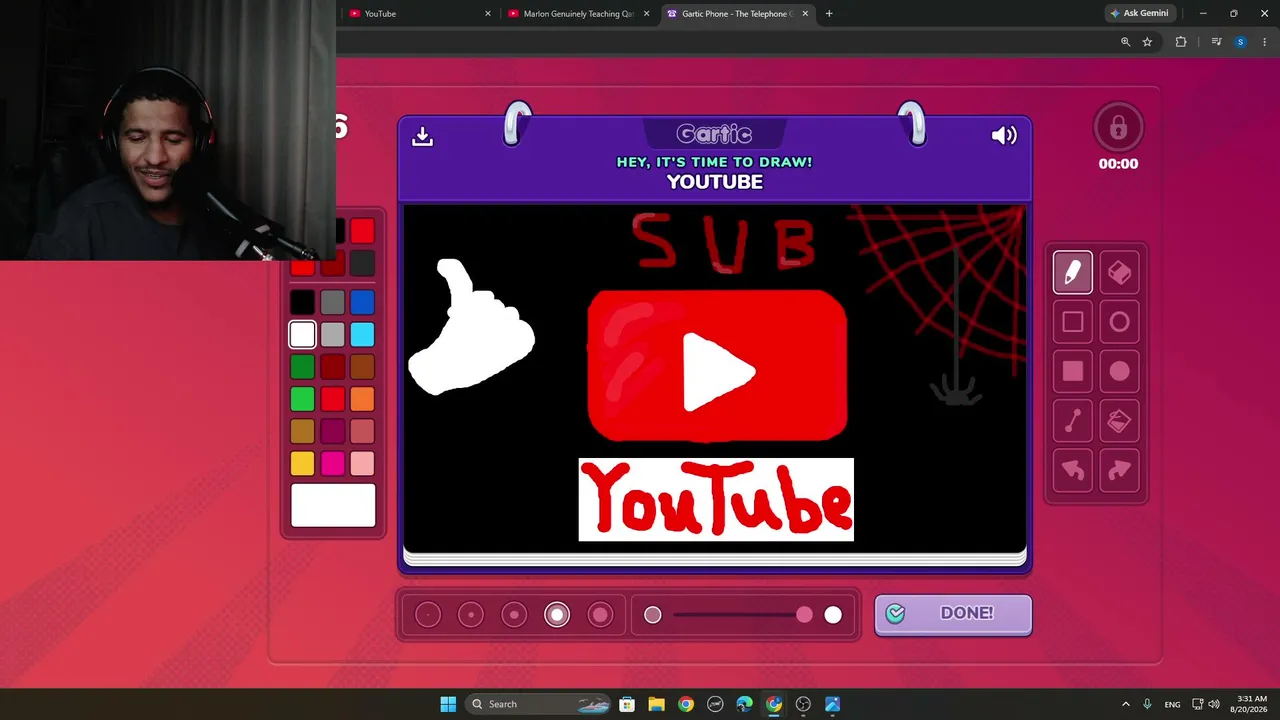Open the Chrome extensions menu
The image size is (1280, 720).
point(1181,42)
